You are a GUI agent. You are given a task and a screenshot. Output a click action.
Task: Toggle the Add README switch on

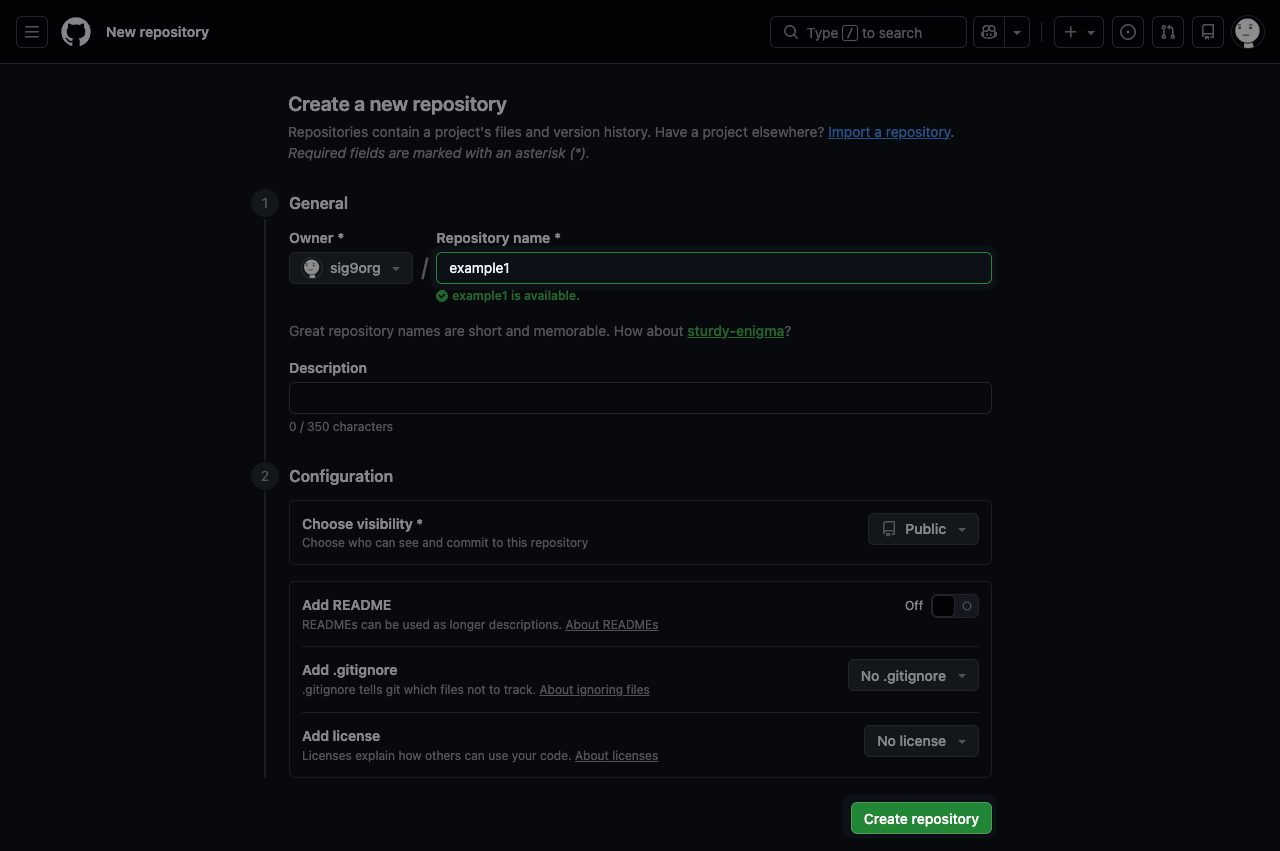coord(954,606)
